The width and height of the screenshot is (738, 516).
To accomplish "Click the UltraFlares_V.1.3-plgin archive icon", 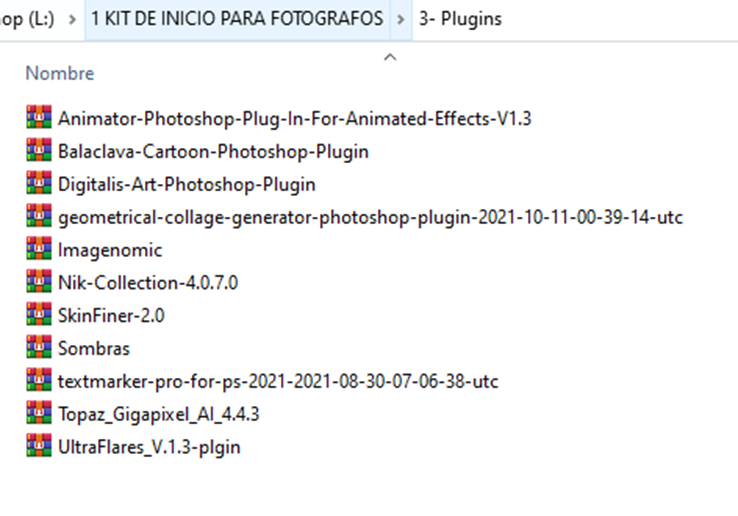I will coord(39,445).
